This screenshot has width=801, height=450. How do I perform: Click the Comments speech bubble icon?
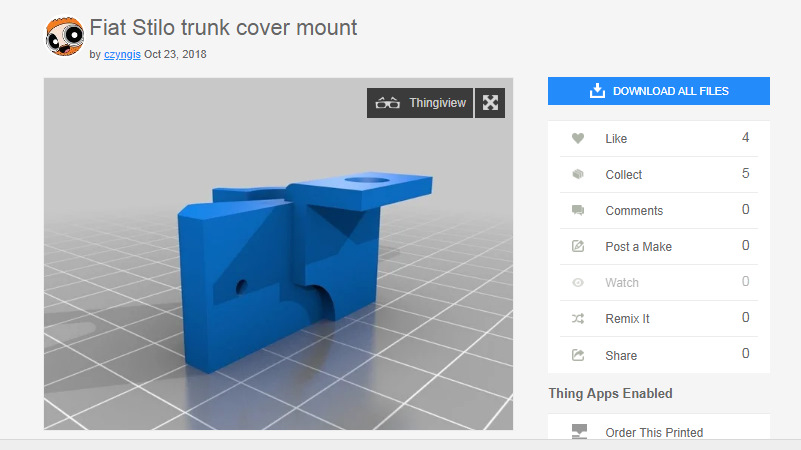578,210
